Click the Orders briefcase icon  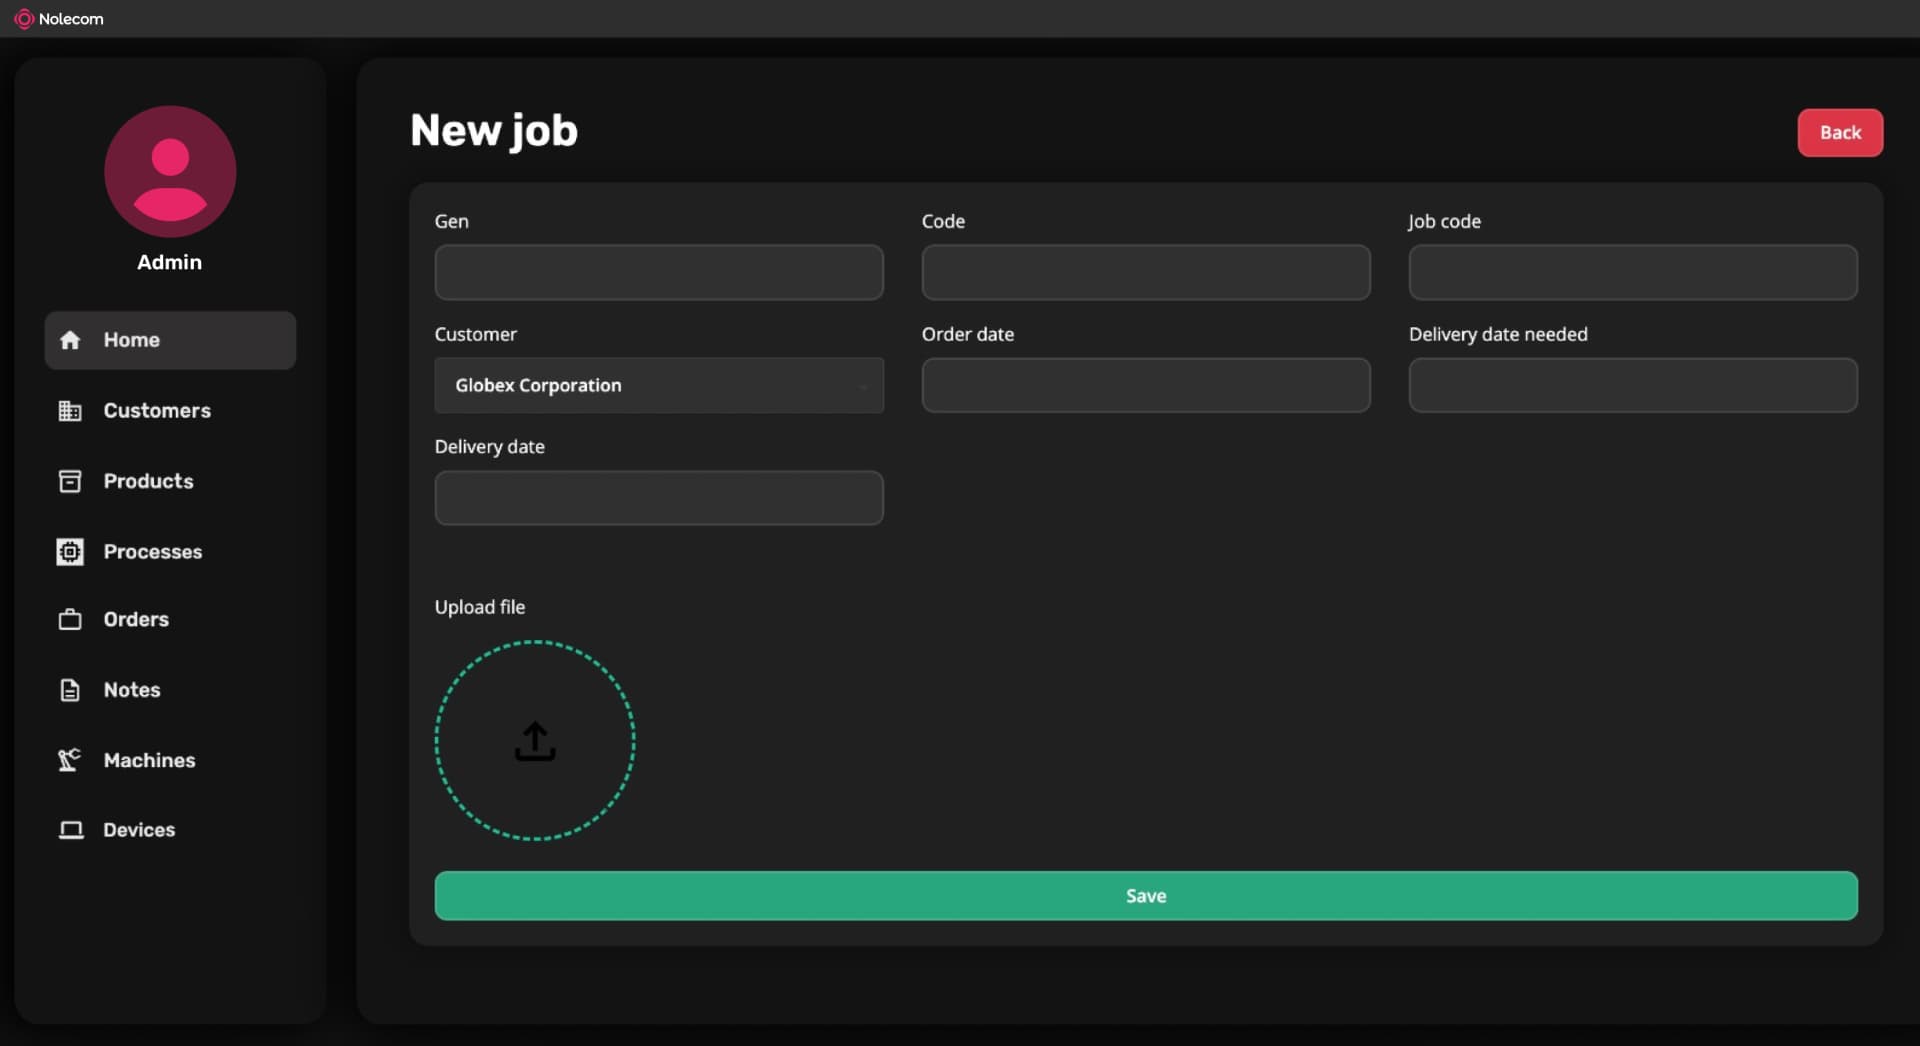[x=70, y=620]
